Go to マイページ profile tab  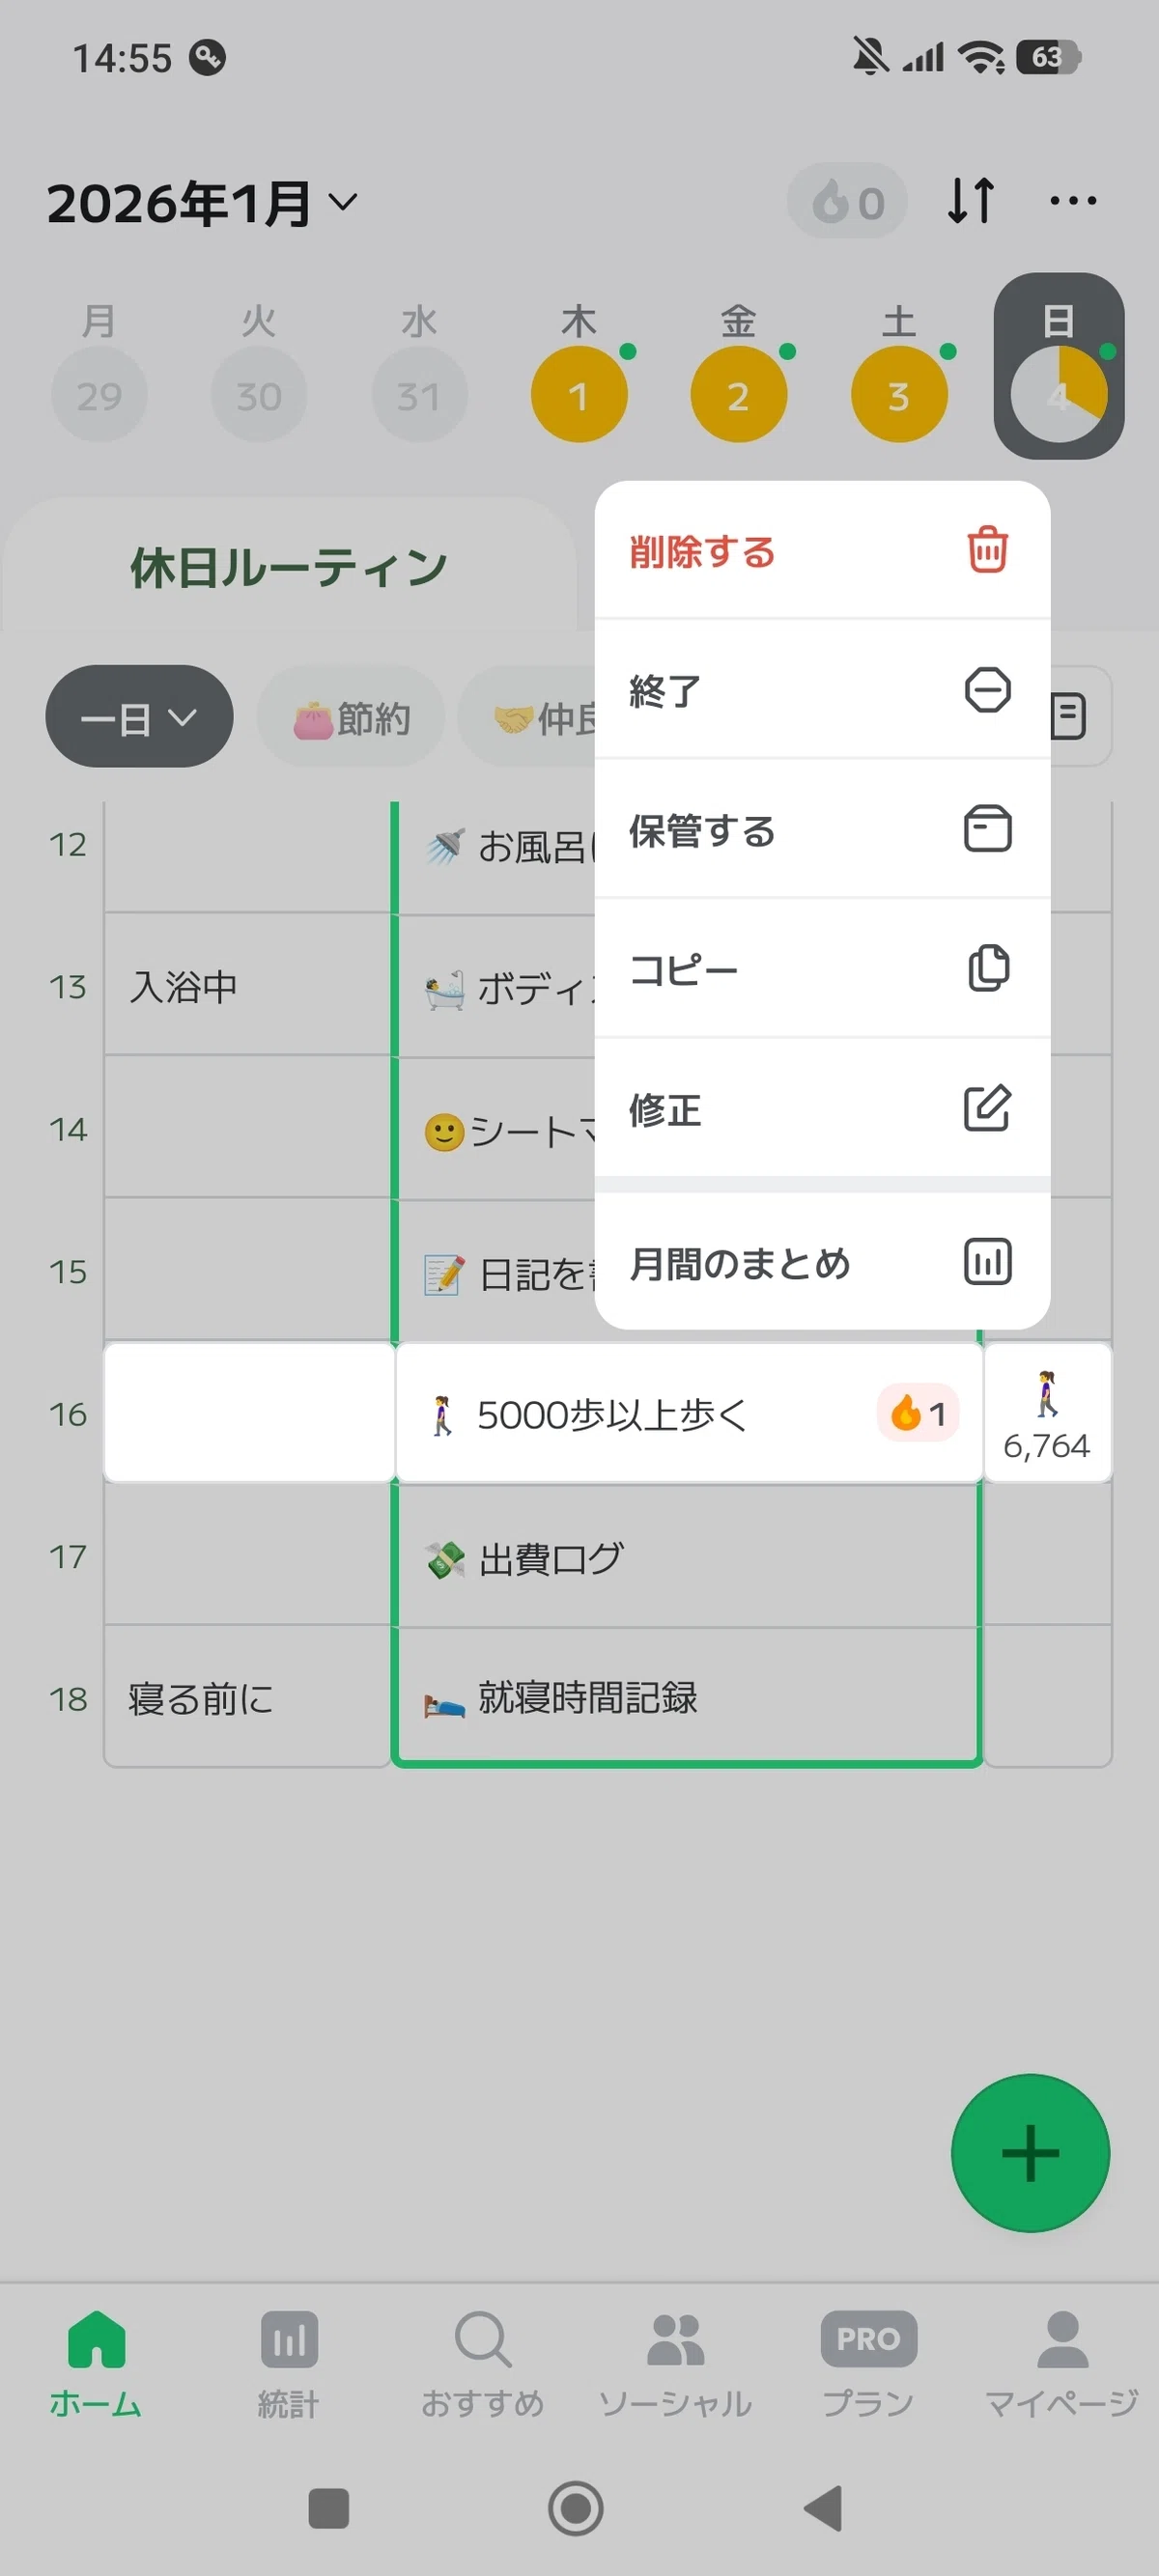(x=1061, y=2364)
